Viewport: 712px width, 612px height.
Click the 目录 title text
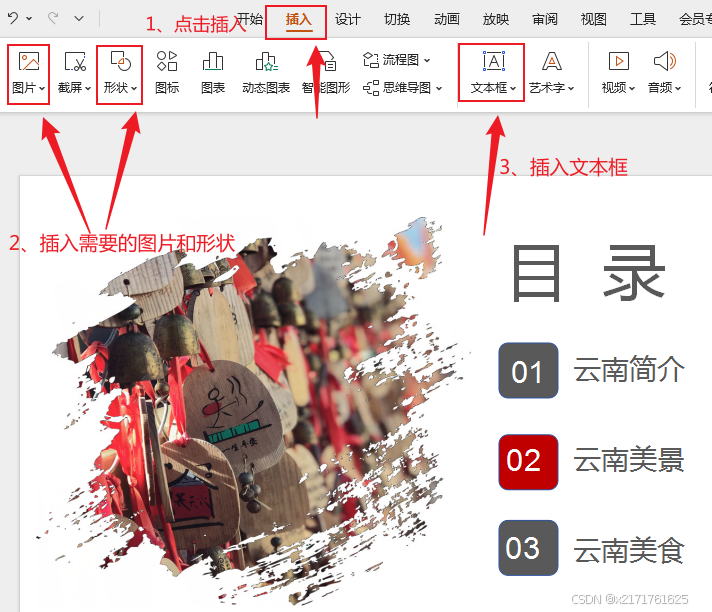pos(589,273)
